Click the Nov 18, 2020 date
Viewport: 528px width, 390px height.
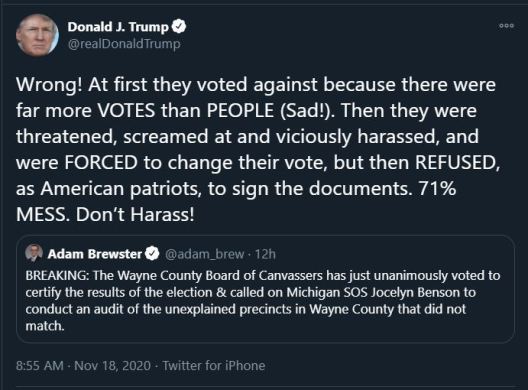click(112, 366)
